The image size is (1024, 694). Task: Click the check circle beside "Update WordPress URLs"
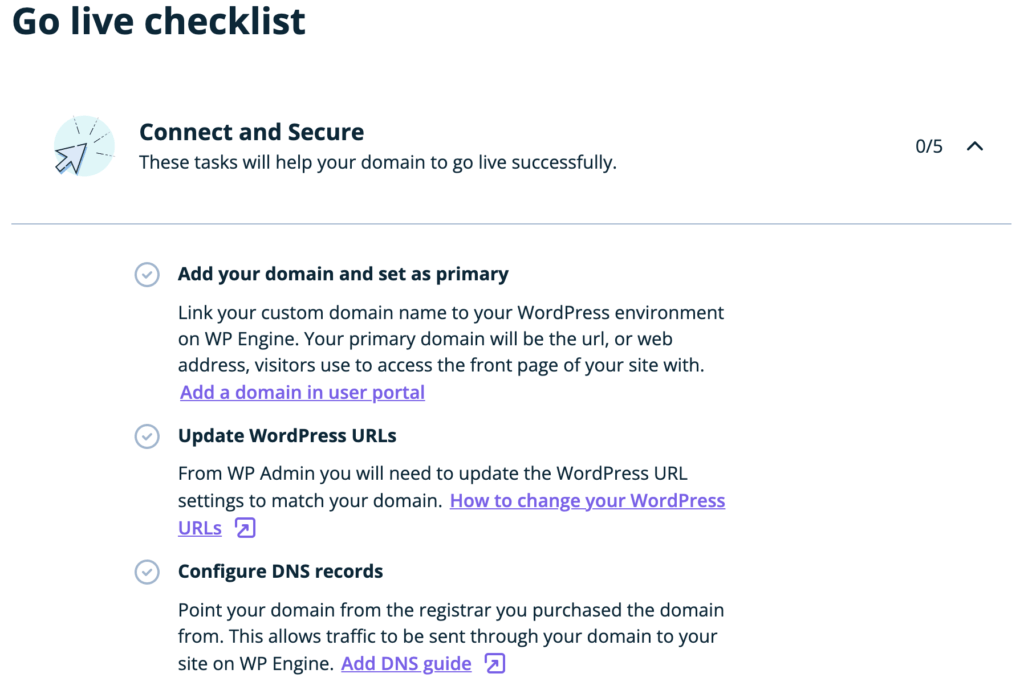(x=147, y=437)
